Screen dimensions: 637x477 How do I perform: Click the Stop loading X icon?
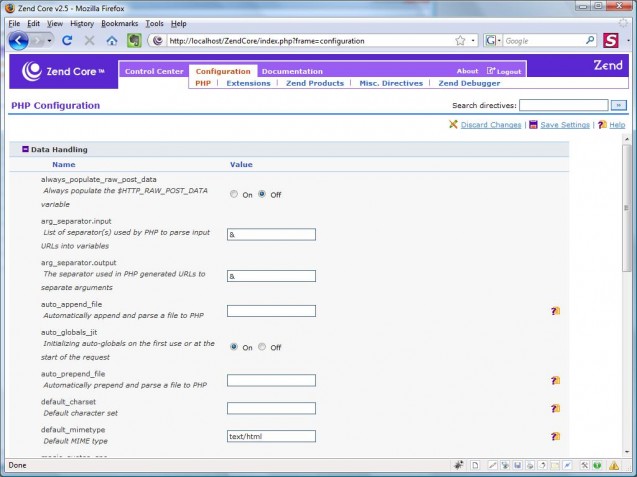[x=89, y=40]
